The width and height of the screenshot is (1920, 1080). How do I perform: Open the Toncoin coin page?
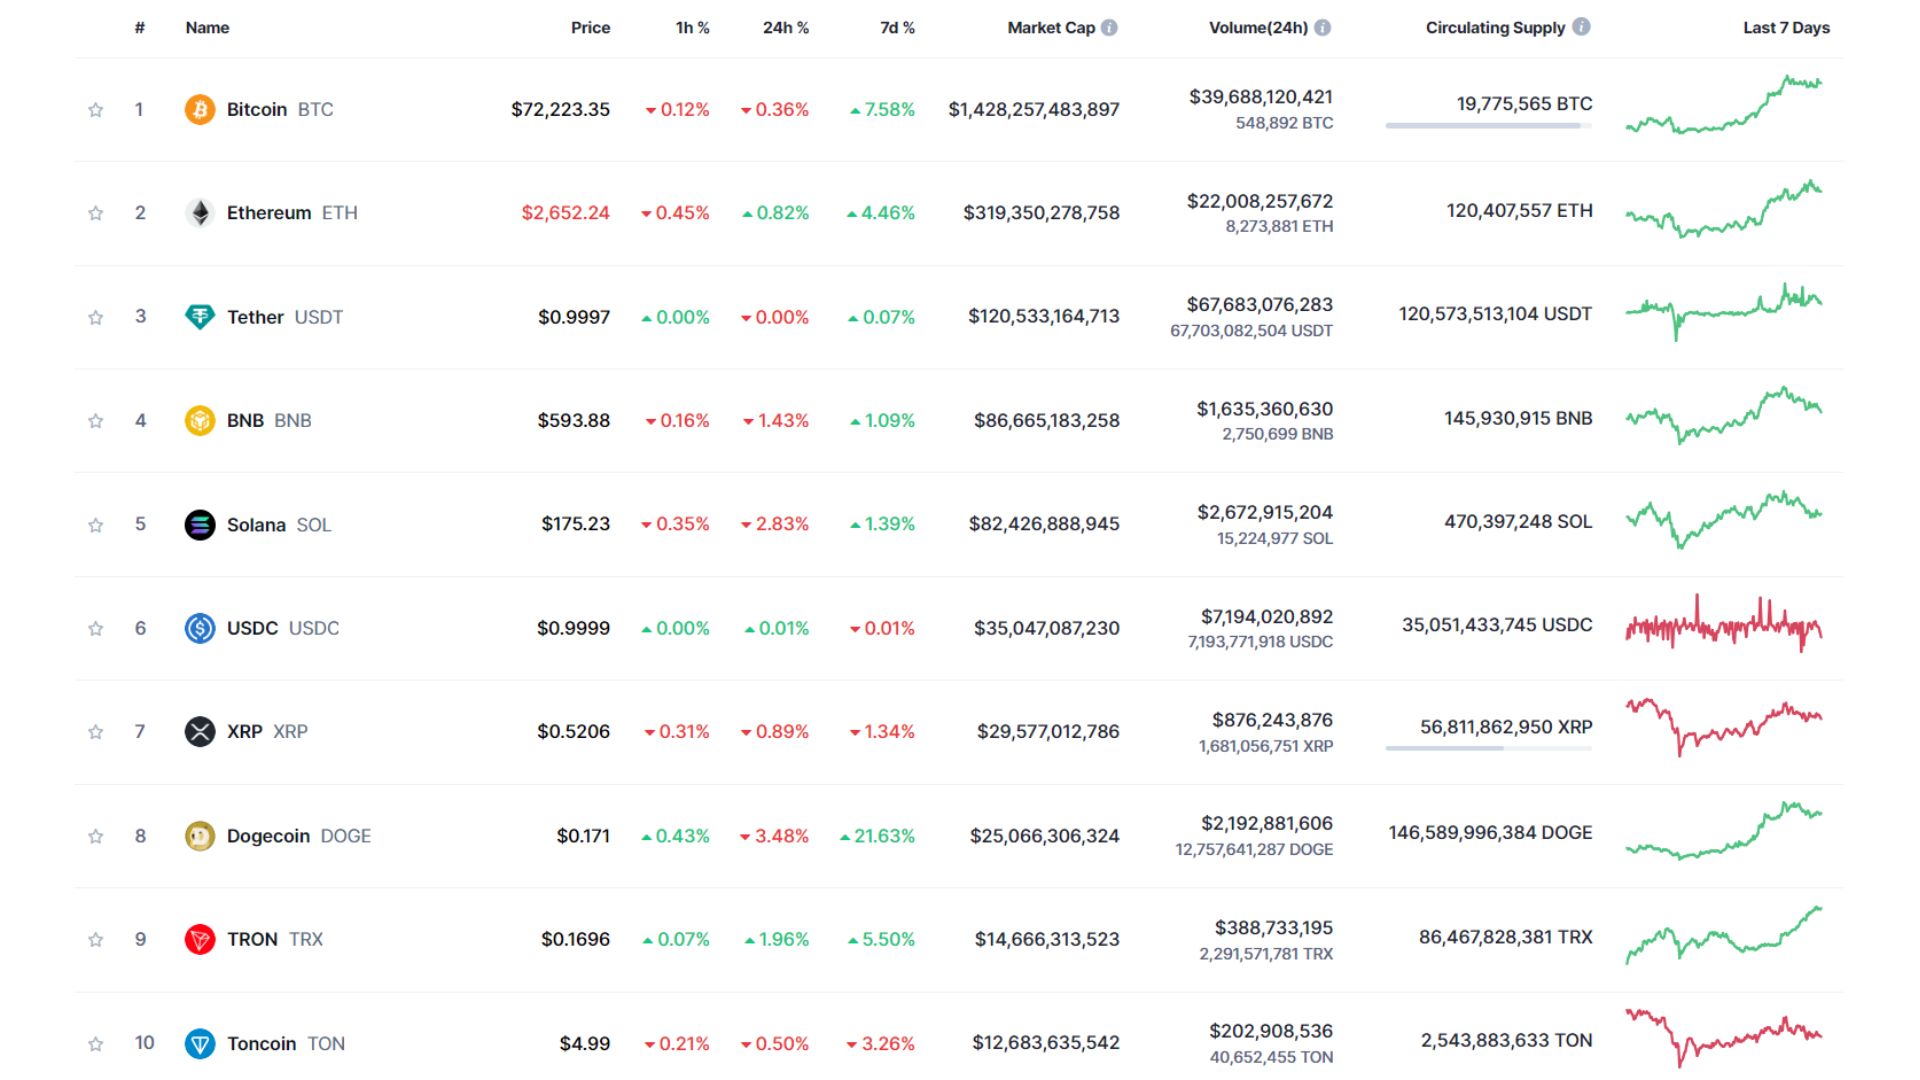(x=262, y=1043)
